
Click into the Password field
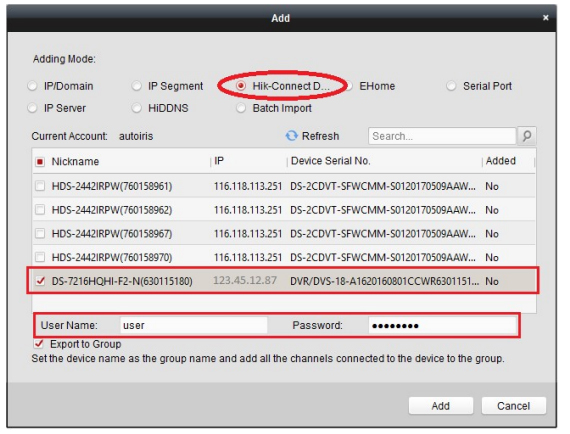pos(442,325)
